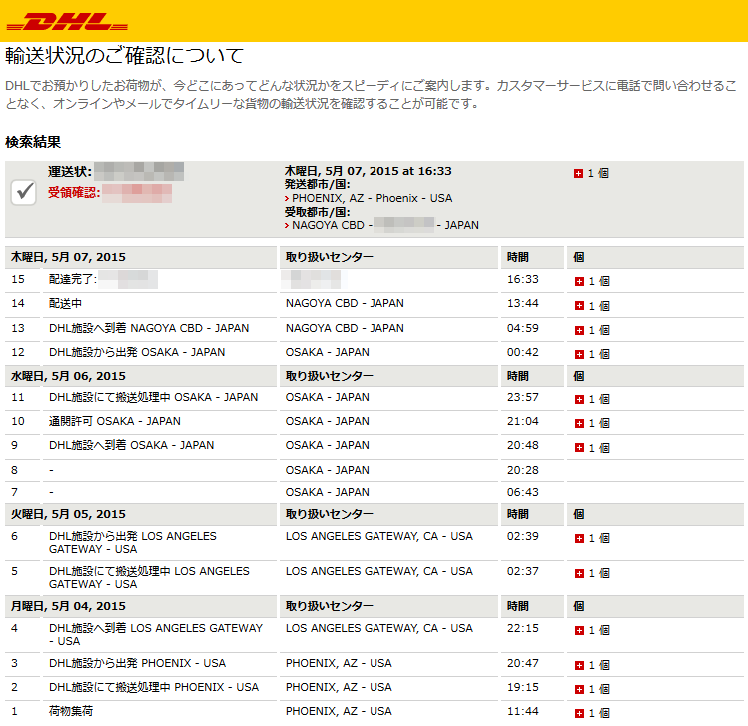Click time 02:39 in row 6
The width and height of the screenshot is (748, 726).
(x=522, y=536)
